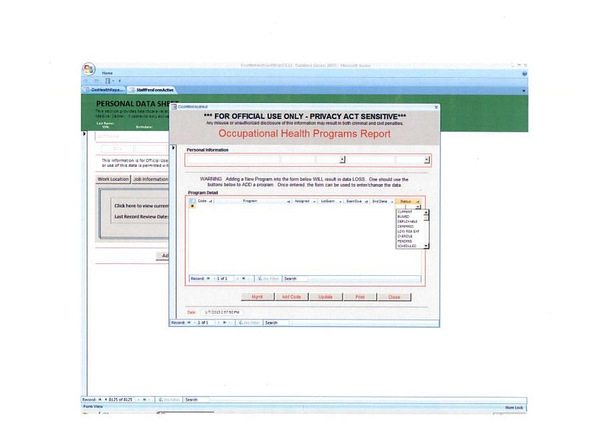Open the LstExam column filter arrow
This screenshot has height=424, width=615.
click(x=340, y=201)
